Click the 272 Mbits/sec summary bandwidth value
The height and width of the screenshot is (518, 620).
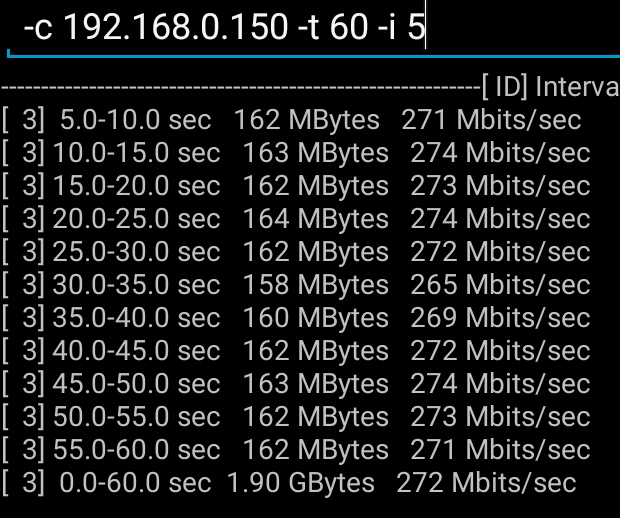pos(486,483)
